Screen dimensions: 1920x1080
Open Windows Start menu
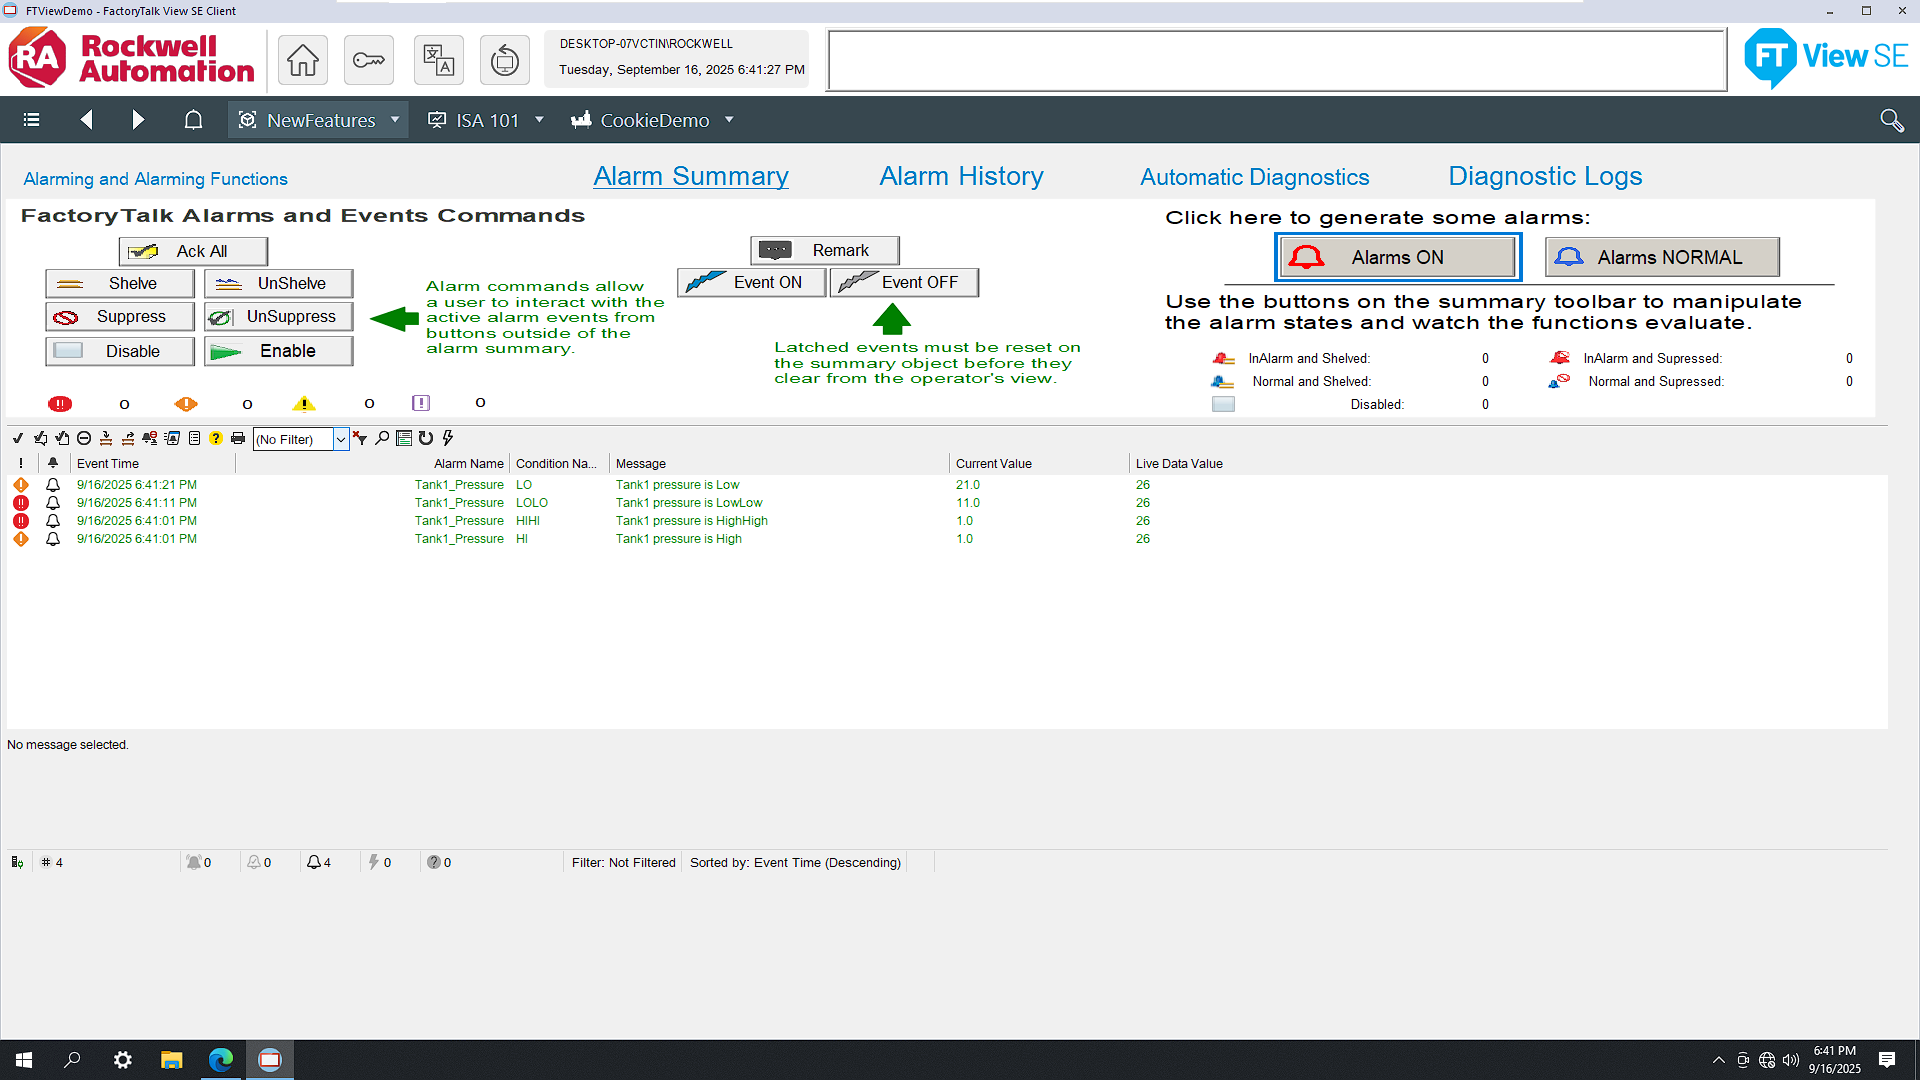tap(24, 1060)
